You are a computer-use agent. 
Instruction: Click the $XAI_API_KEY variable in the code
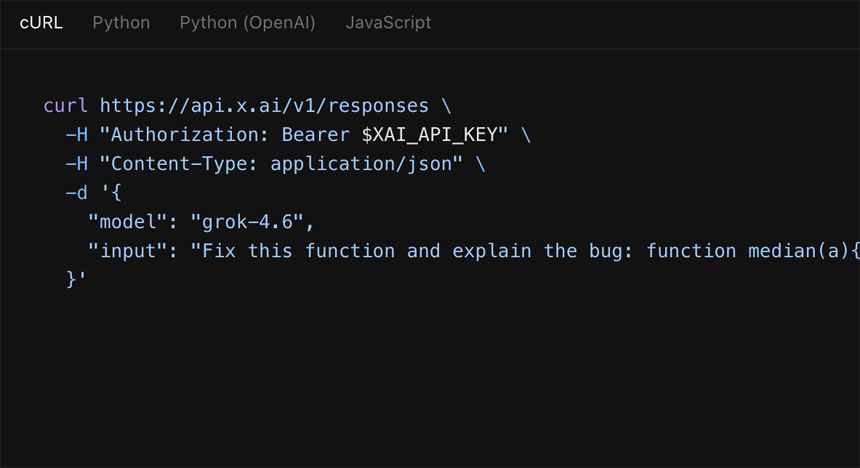pos(429,134)
